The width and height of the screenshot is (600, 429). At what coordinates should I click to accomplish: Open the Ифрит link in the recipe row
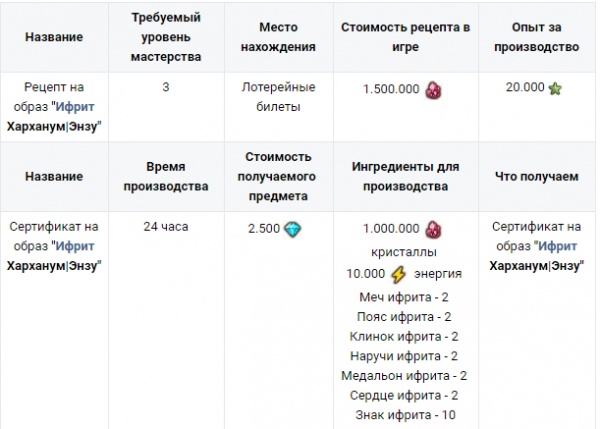75,107
